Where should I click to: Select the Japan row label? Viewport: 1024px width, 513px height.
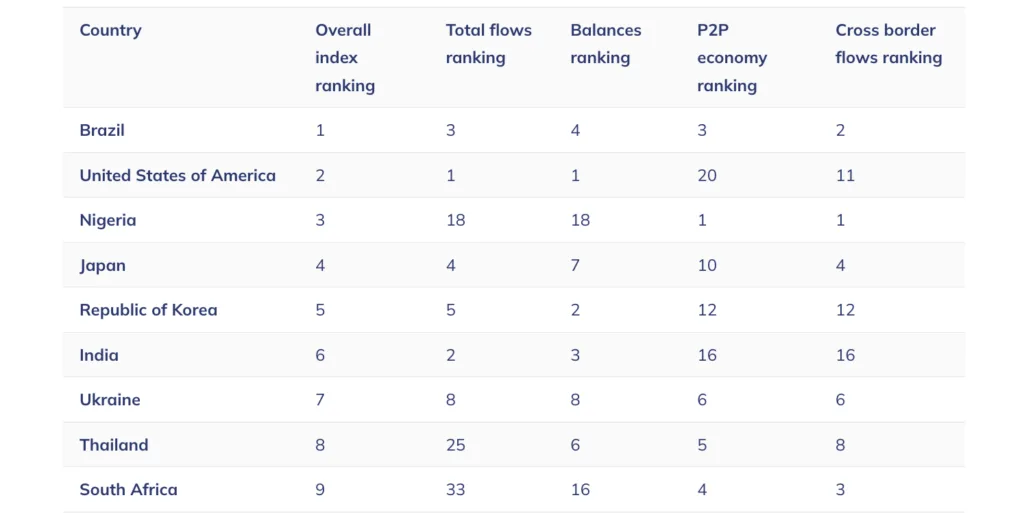click(x=103, y=266)
